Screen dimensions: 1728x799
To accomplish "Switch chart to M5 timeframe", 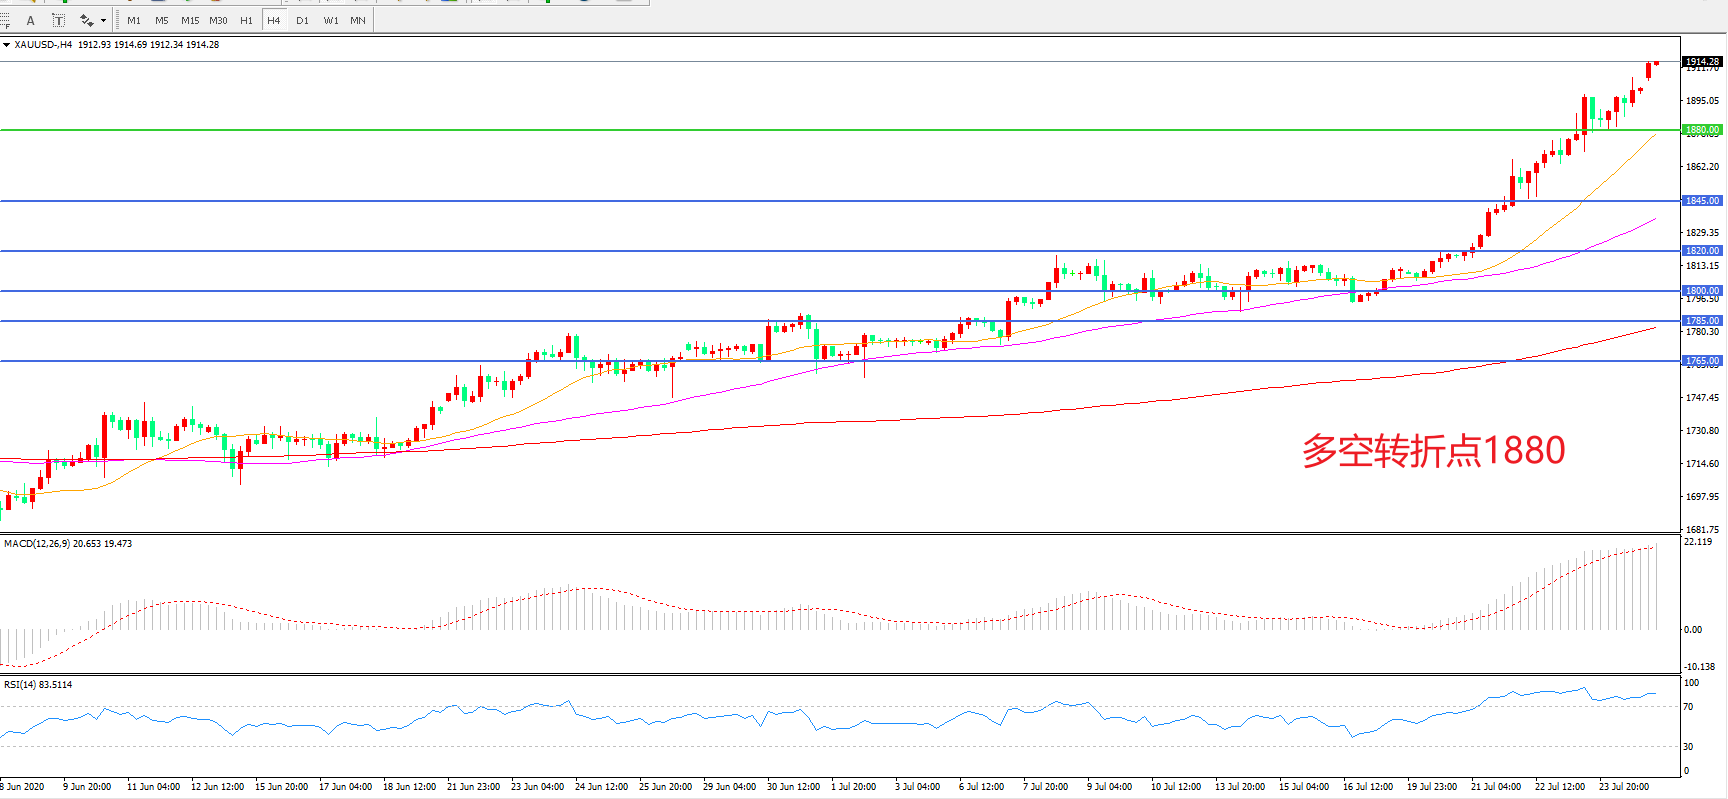I will point(161,20).
